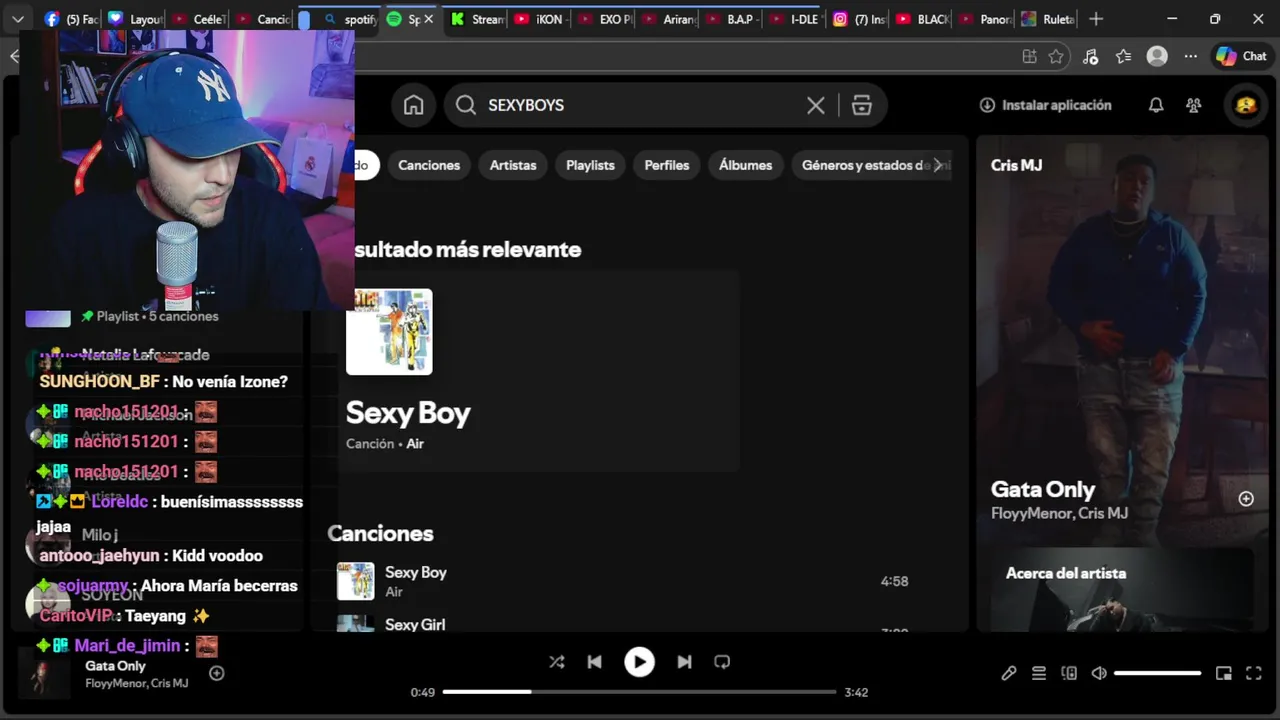Open the profile avatar menu

click(1246, 105)
